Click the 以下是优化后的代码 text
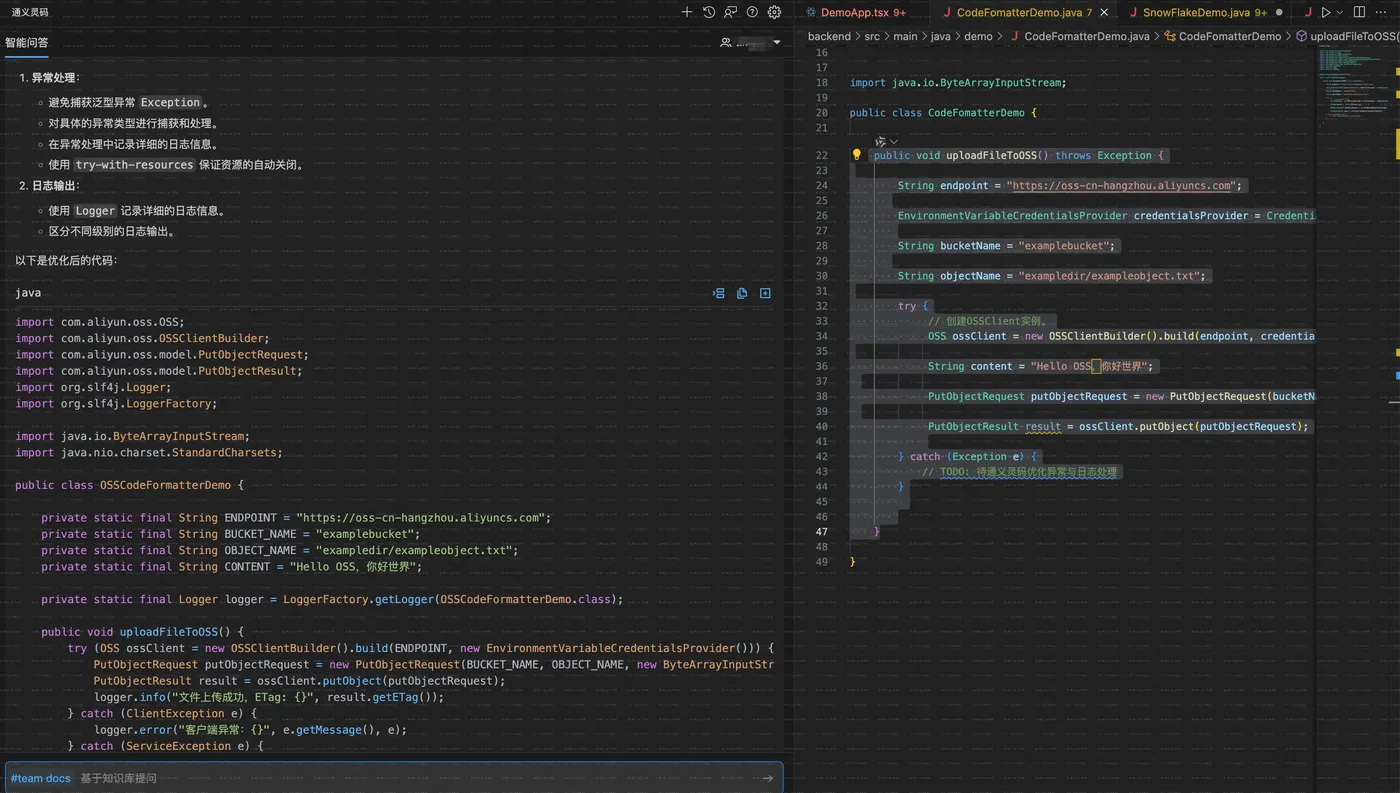Image resolution: width=1400 pixels, height=793 pixels. 66,260
